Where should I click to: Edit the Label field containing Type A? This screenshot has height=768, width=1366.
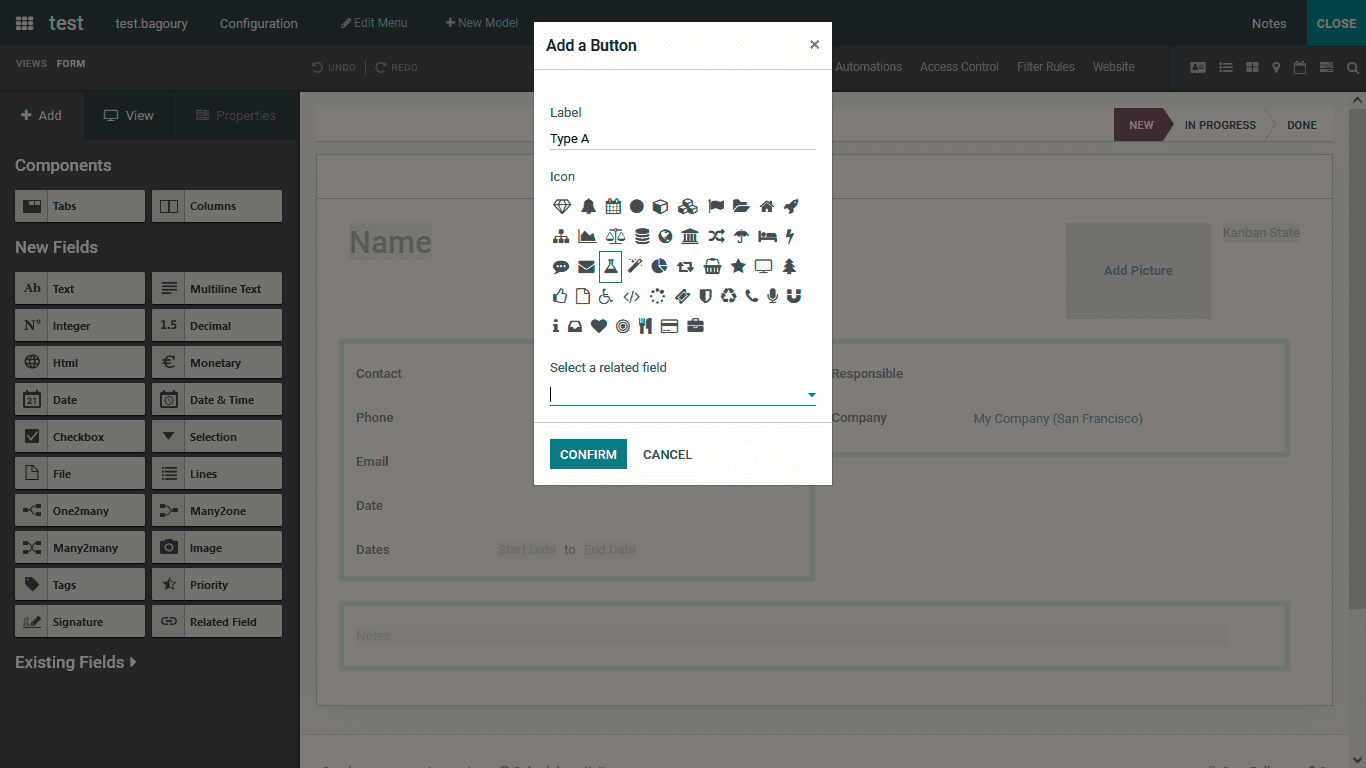tap(683, 138)
